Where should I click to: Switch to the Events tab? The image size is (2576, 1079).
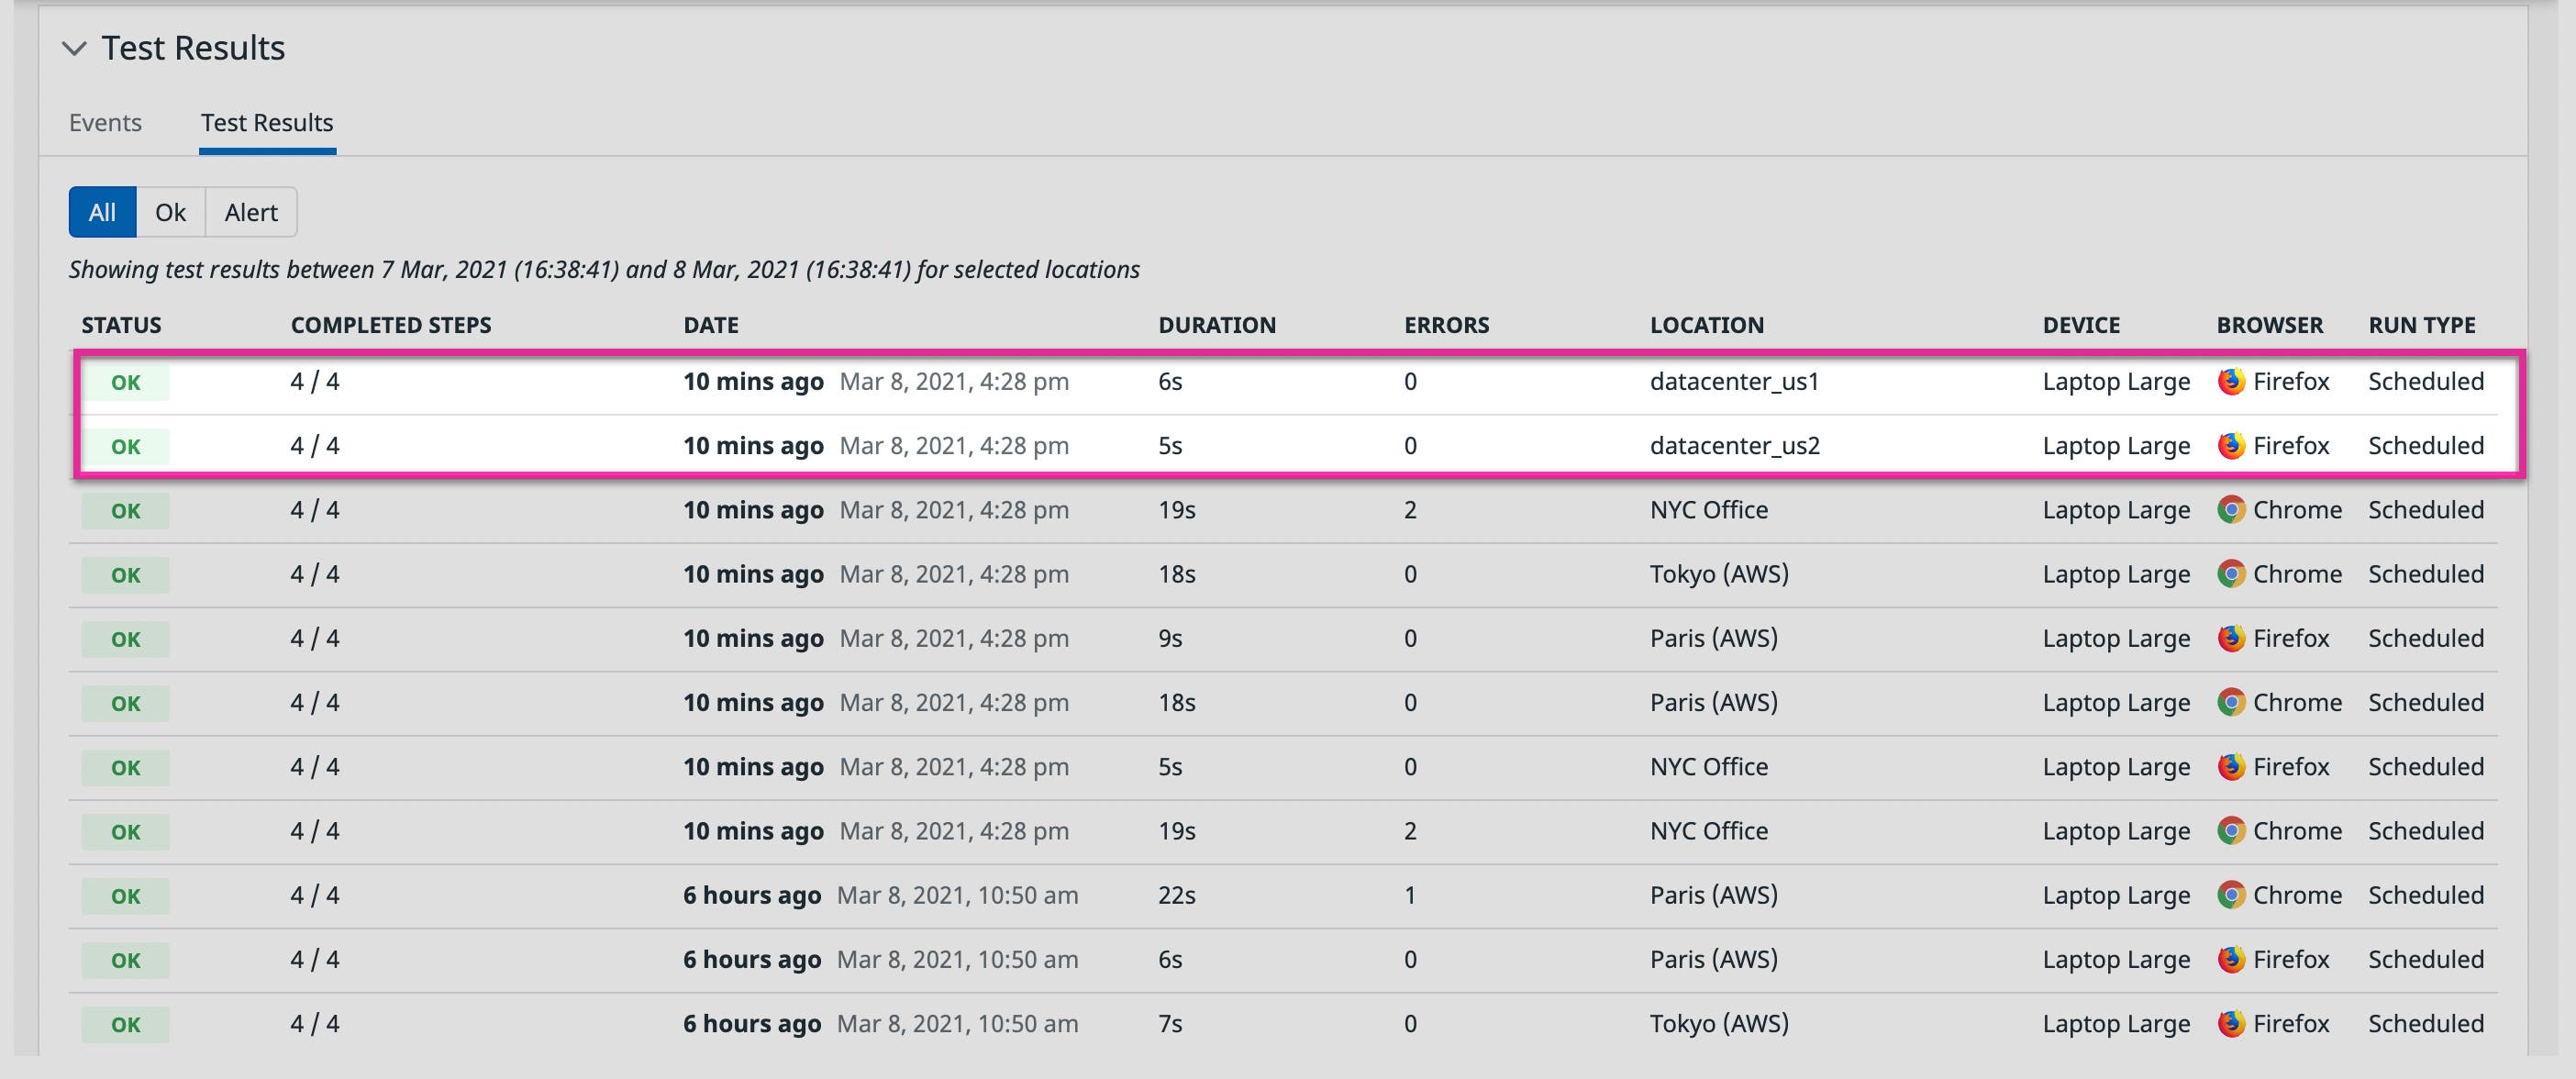tap(105, 122)
